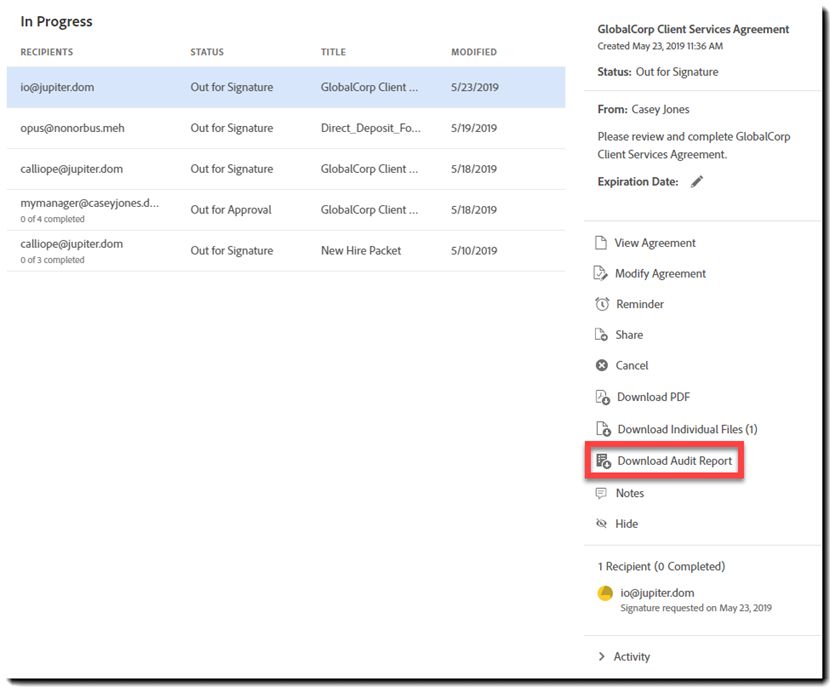Sort by the Modified column header
The height and width of the screenshot is (687, 830).
474,52
